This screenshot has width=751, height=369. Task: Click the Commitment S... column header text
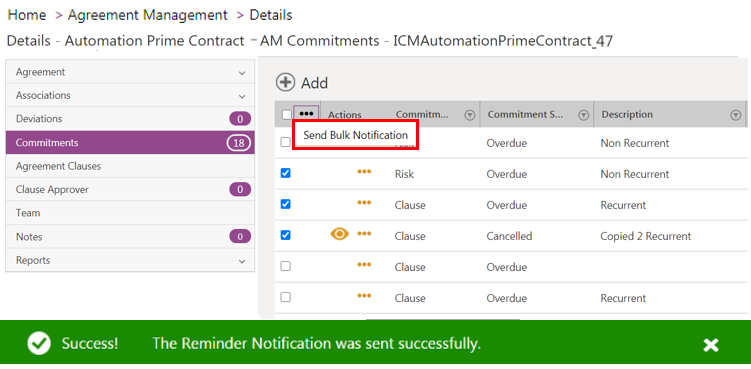coord(525,115)
